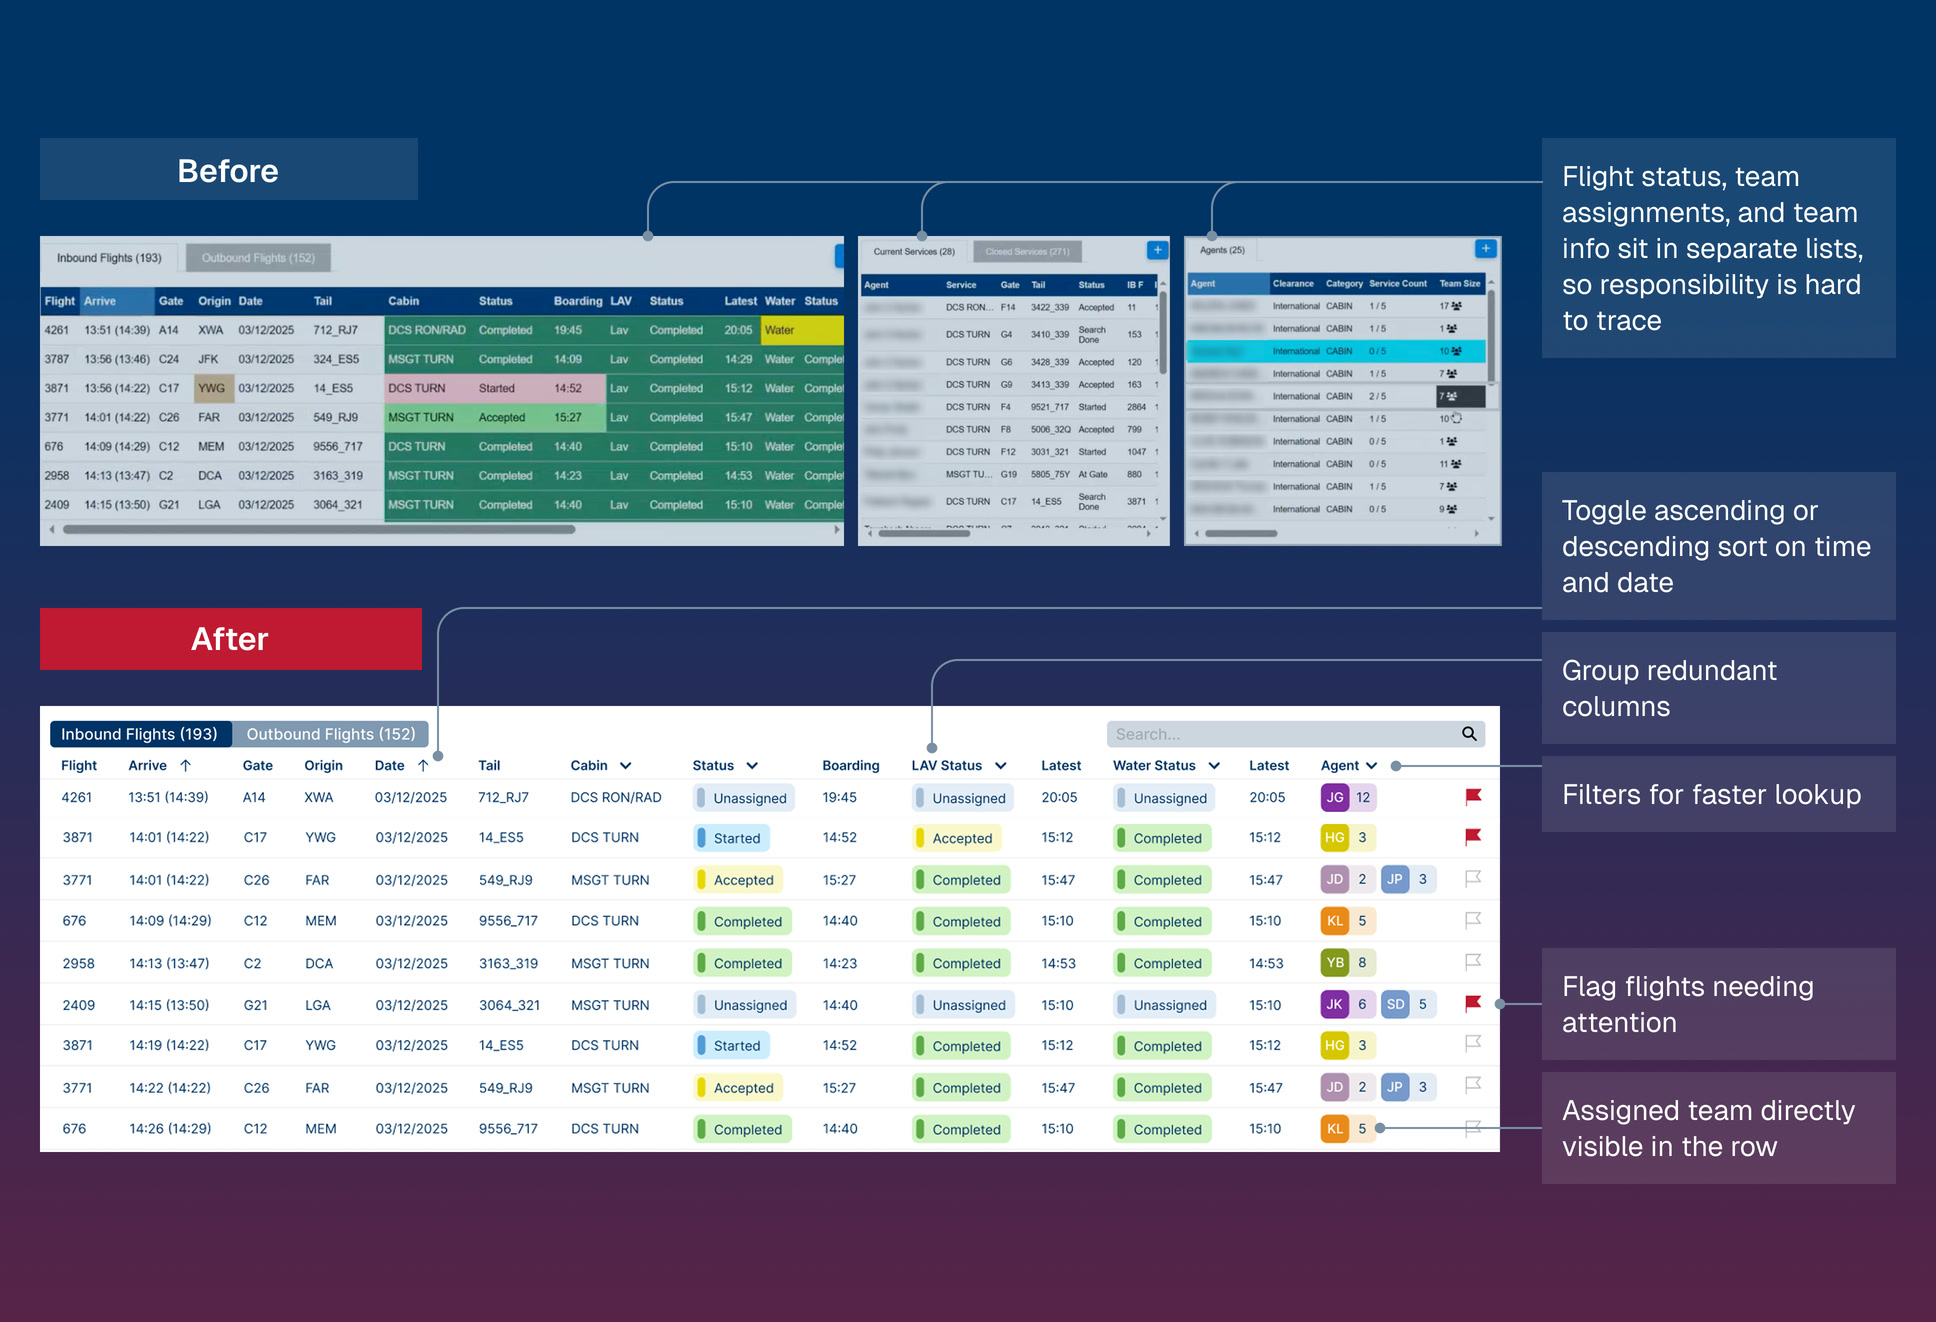Screen dimensions: 1936x1322
Task: Toggle the flag on 14:26 flight 676 row
Action: click(1473, 1127)
